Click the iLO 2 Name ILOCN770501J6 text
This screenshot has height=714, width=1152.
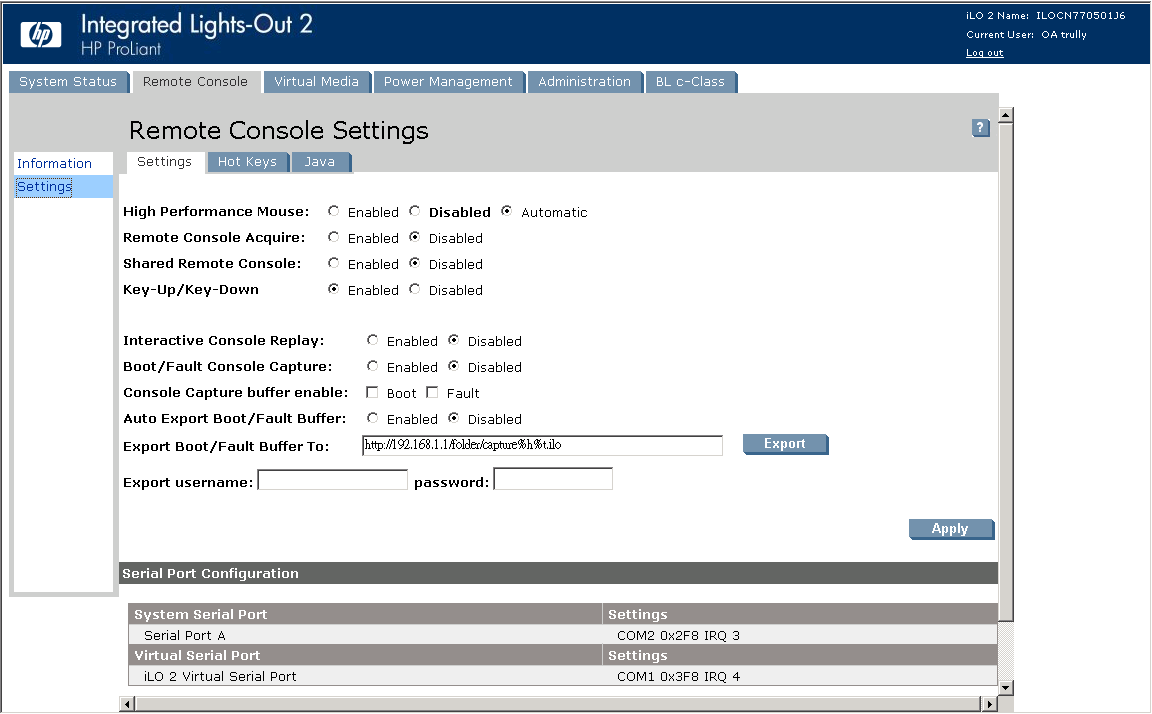point(1045,15)
